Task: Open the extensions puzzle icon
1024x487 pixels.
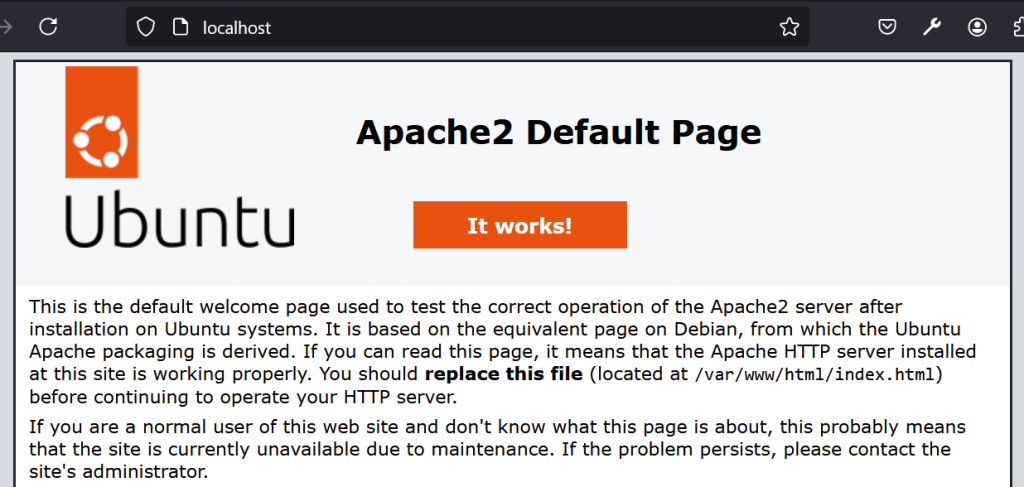Action: (1016, 27)
